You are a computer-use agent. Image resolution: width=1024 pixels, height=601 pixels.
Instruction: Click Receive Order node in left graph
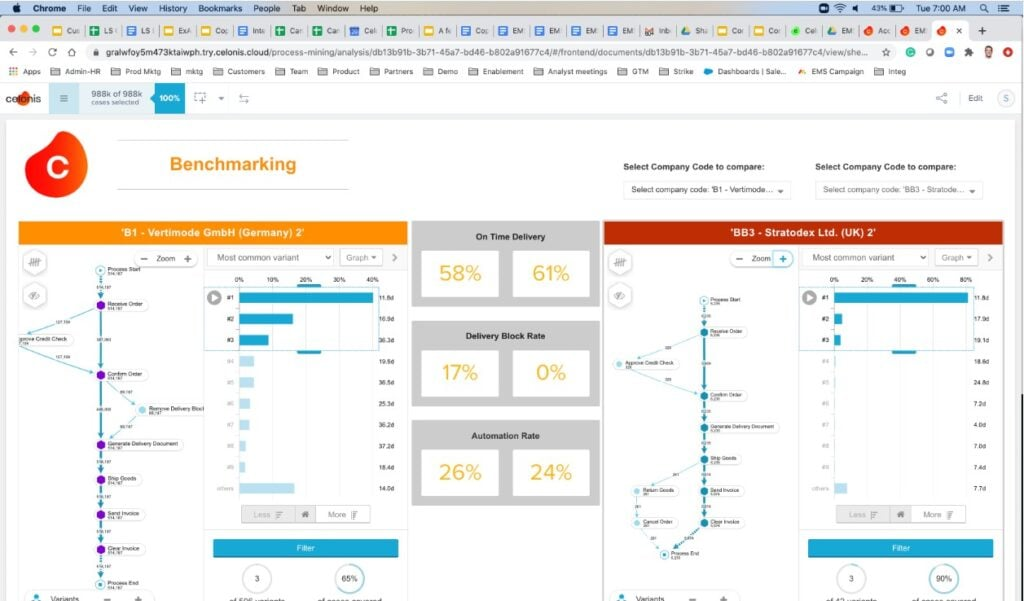tap(101, 305)
